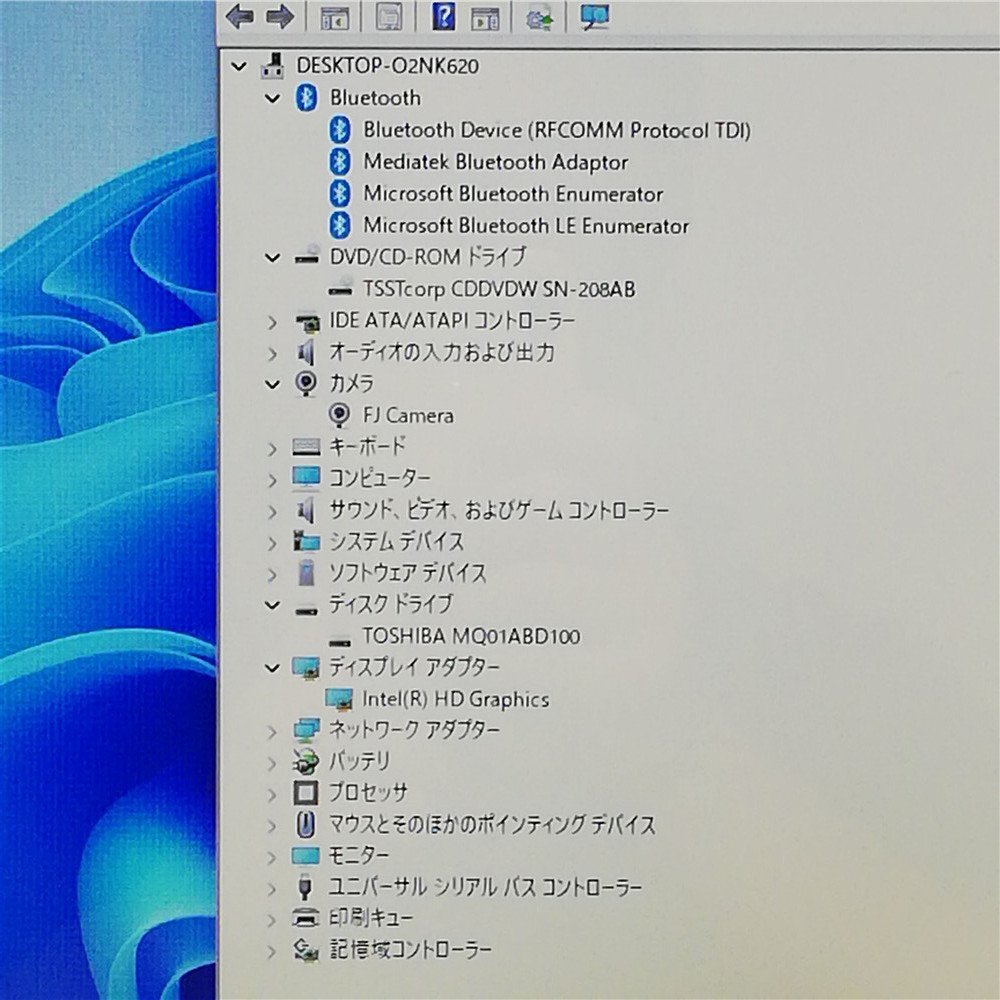Expand the マウスとそのほかのポインティング デバイス category

(x=272, y=825)
